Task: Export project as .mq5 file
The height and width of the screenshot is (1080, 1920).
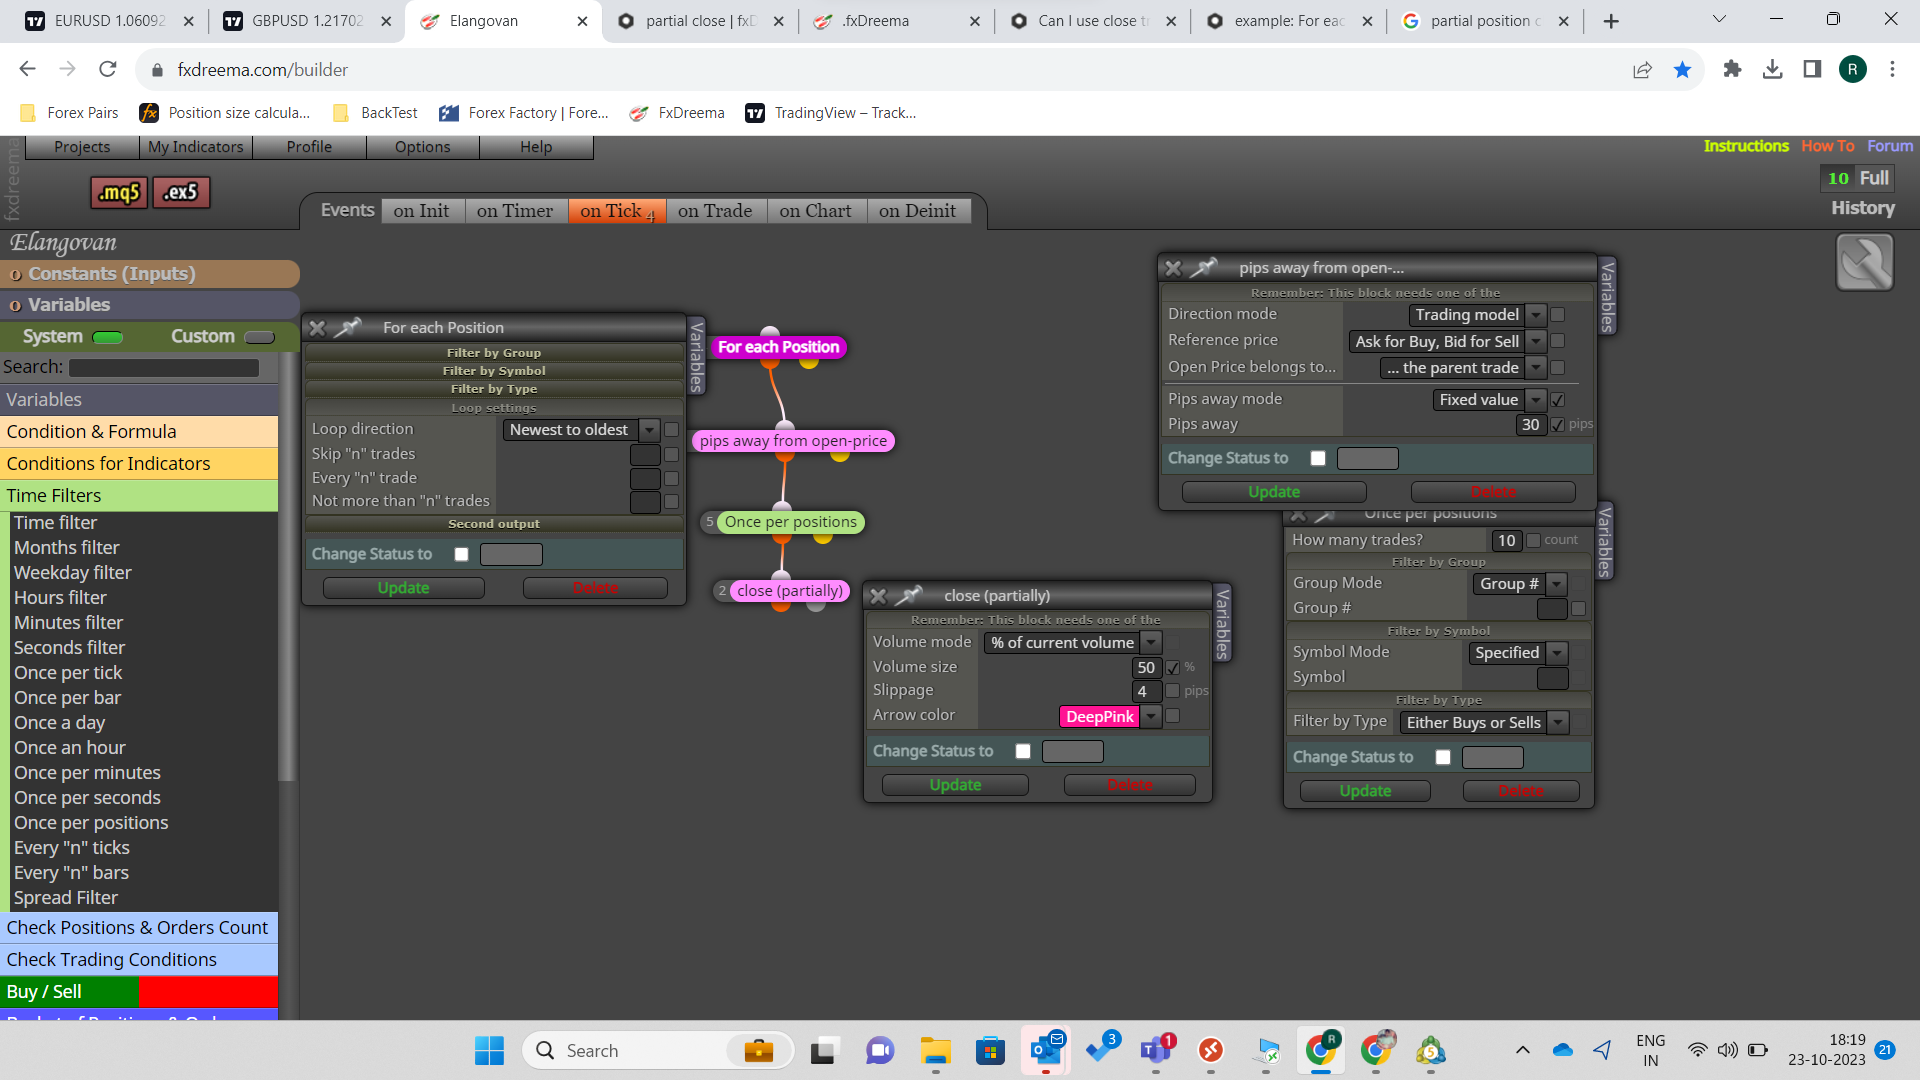Action: coord(119,192)
